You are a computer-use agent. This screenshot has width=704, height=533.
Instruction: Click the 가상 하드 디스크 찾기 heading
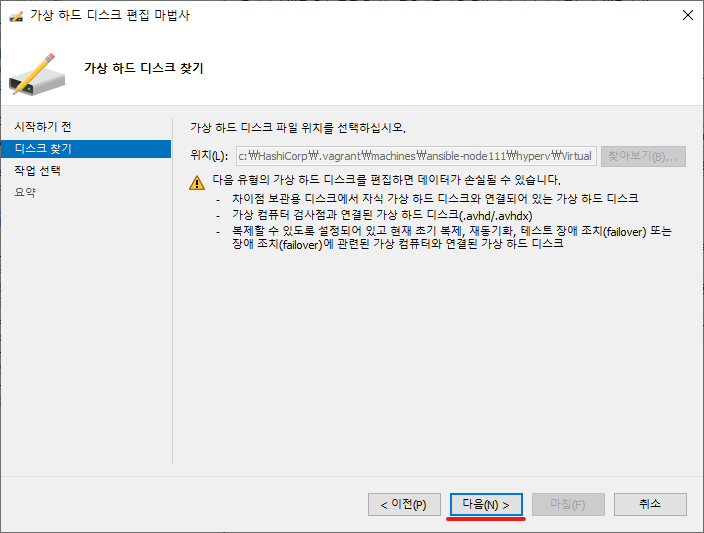(x=144, y=68)
